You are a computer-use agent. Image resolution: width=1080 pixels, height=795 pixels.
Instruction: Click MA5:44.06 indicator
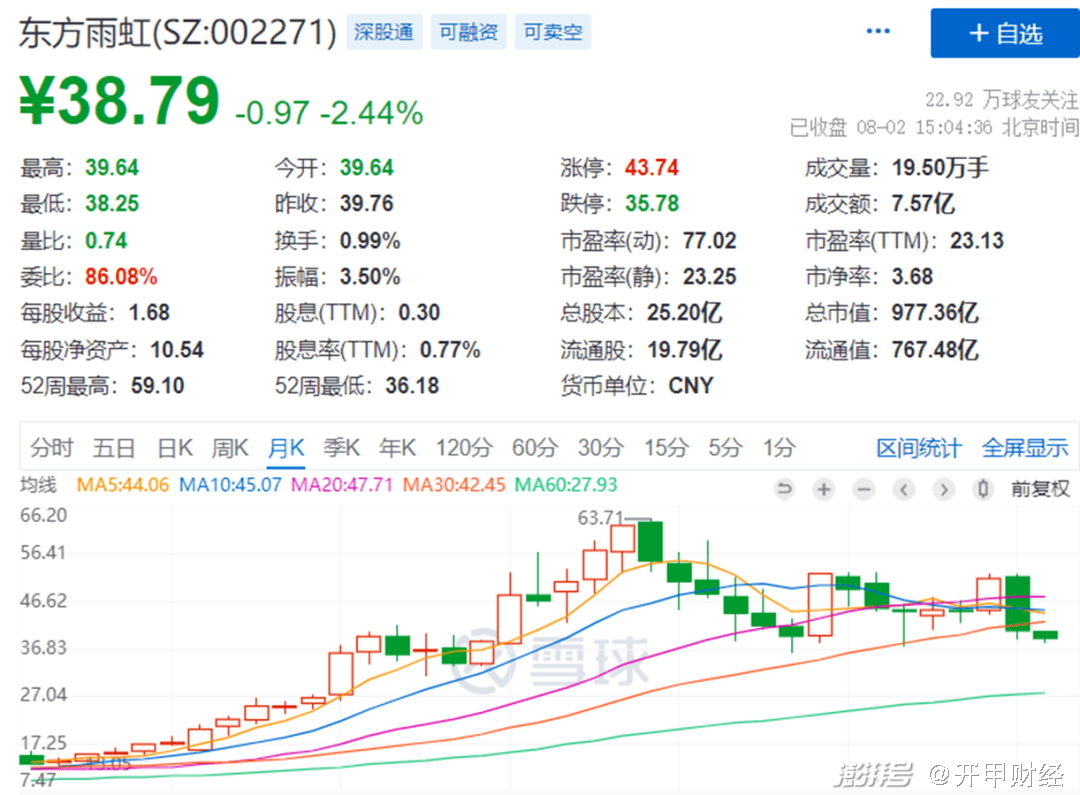click(123, 485)
